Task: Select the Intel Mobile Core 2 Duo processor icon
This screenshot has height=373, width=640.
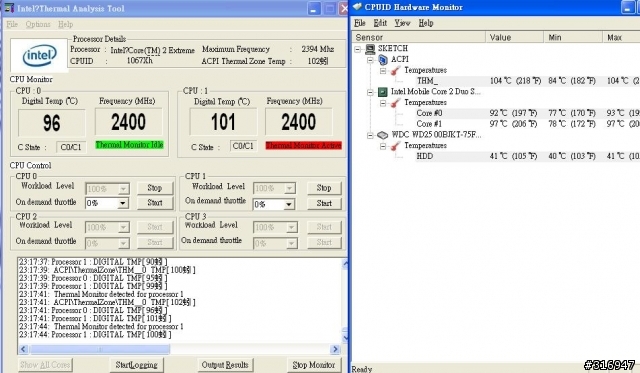Action: [x=382, y=92]
